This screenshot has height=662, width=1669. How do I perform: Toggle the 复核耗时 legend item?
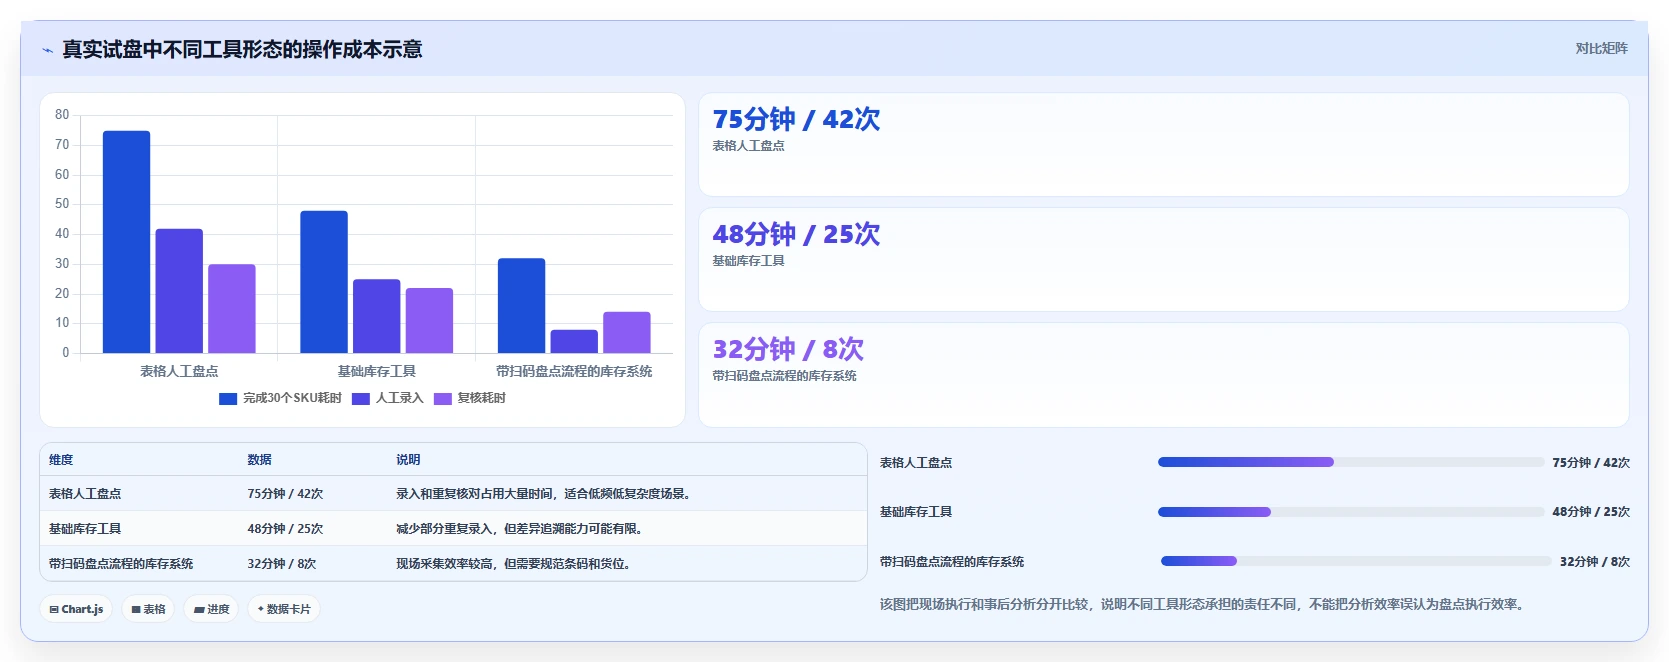click(470, 398)
